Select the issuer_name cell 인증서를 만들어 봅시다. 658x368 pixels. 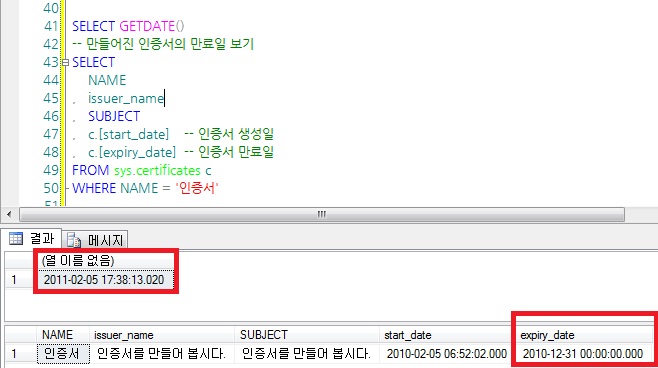click(161, 354)
